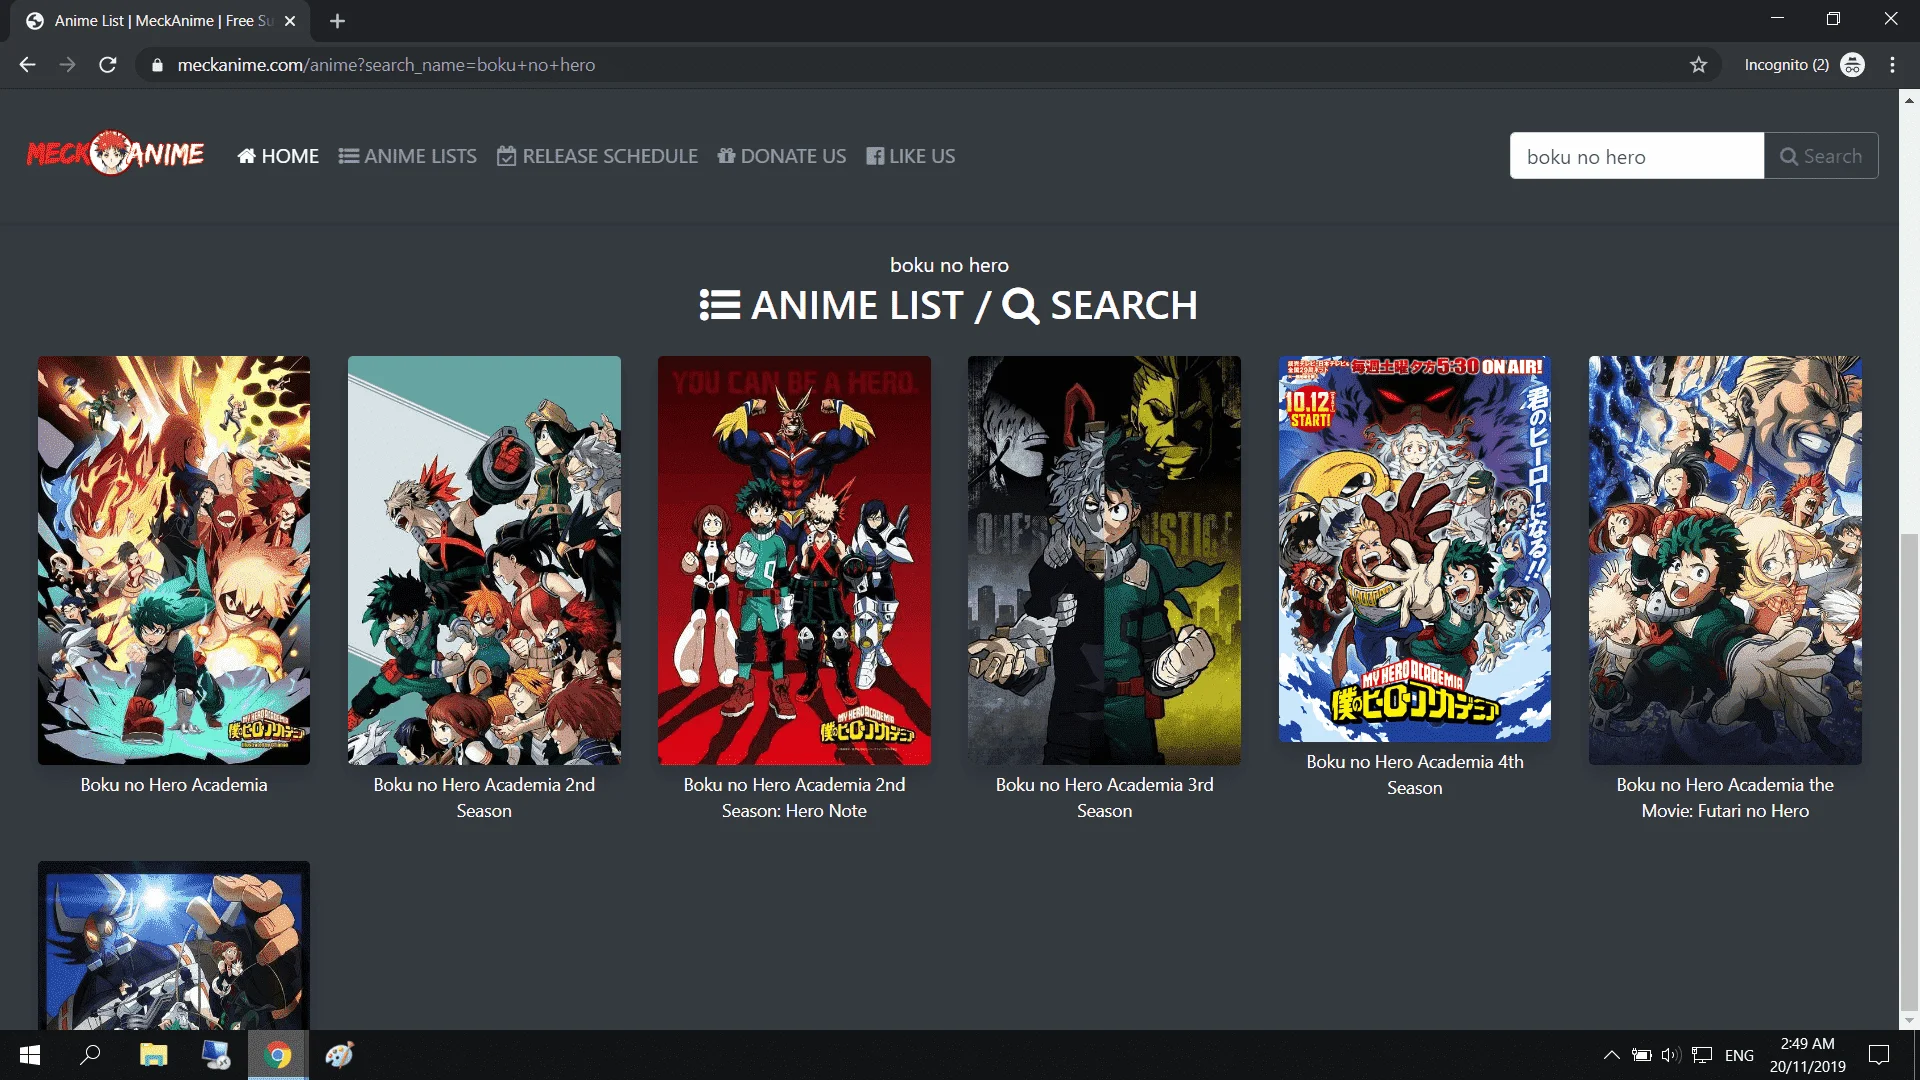Click the volume speaker tray icon
Screen dimensions: 1920x1080
[1671, 1055]
